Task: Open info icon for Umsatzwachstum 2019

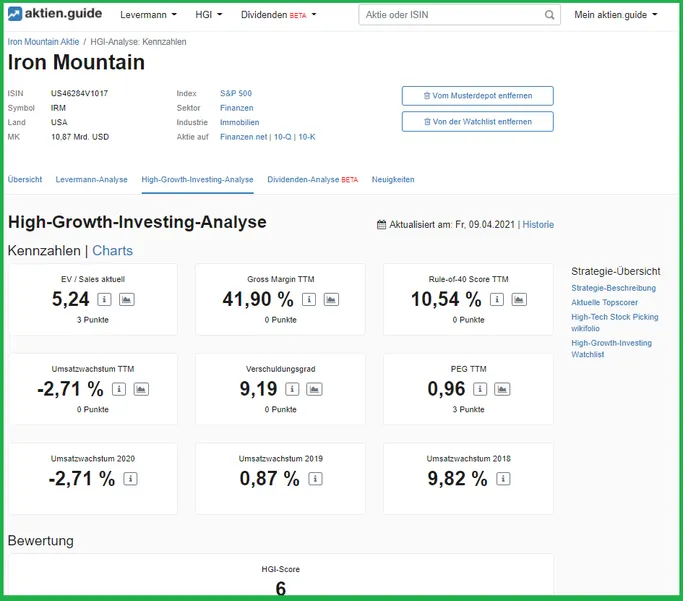Action: click(x=315, y=479)
